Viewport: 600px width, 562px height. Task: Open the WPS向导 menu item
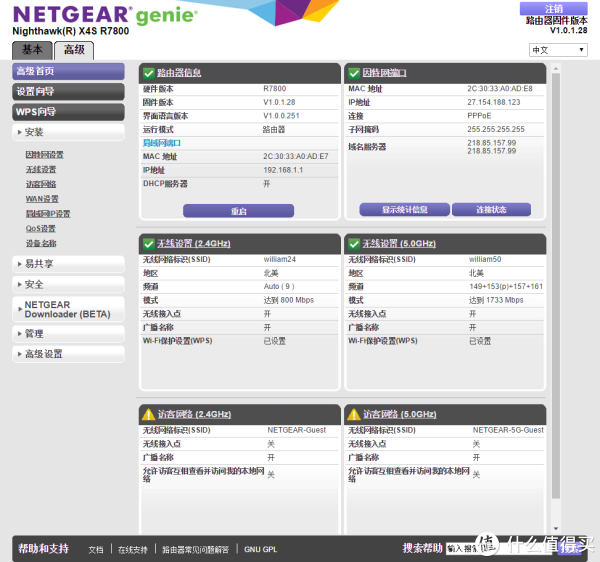coord(68,112)
